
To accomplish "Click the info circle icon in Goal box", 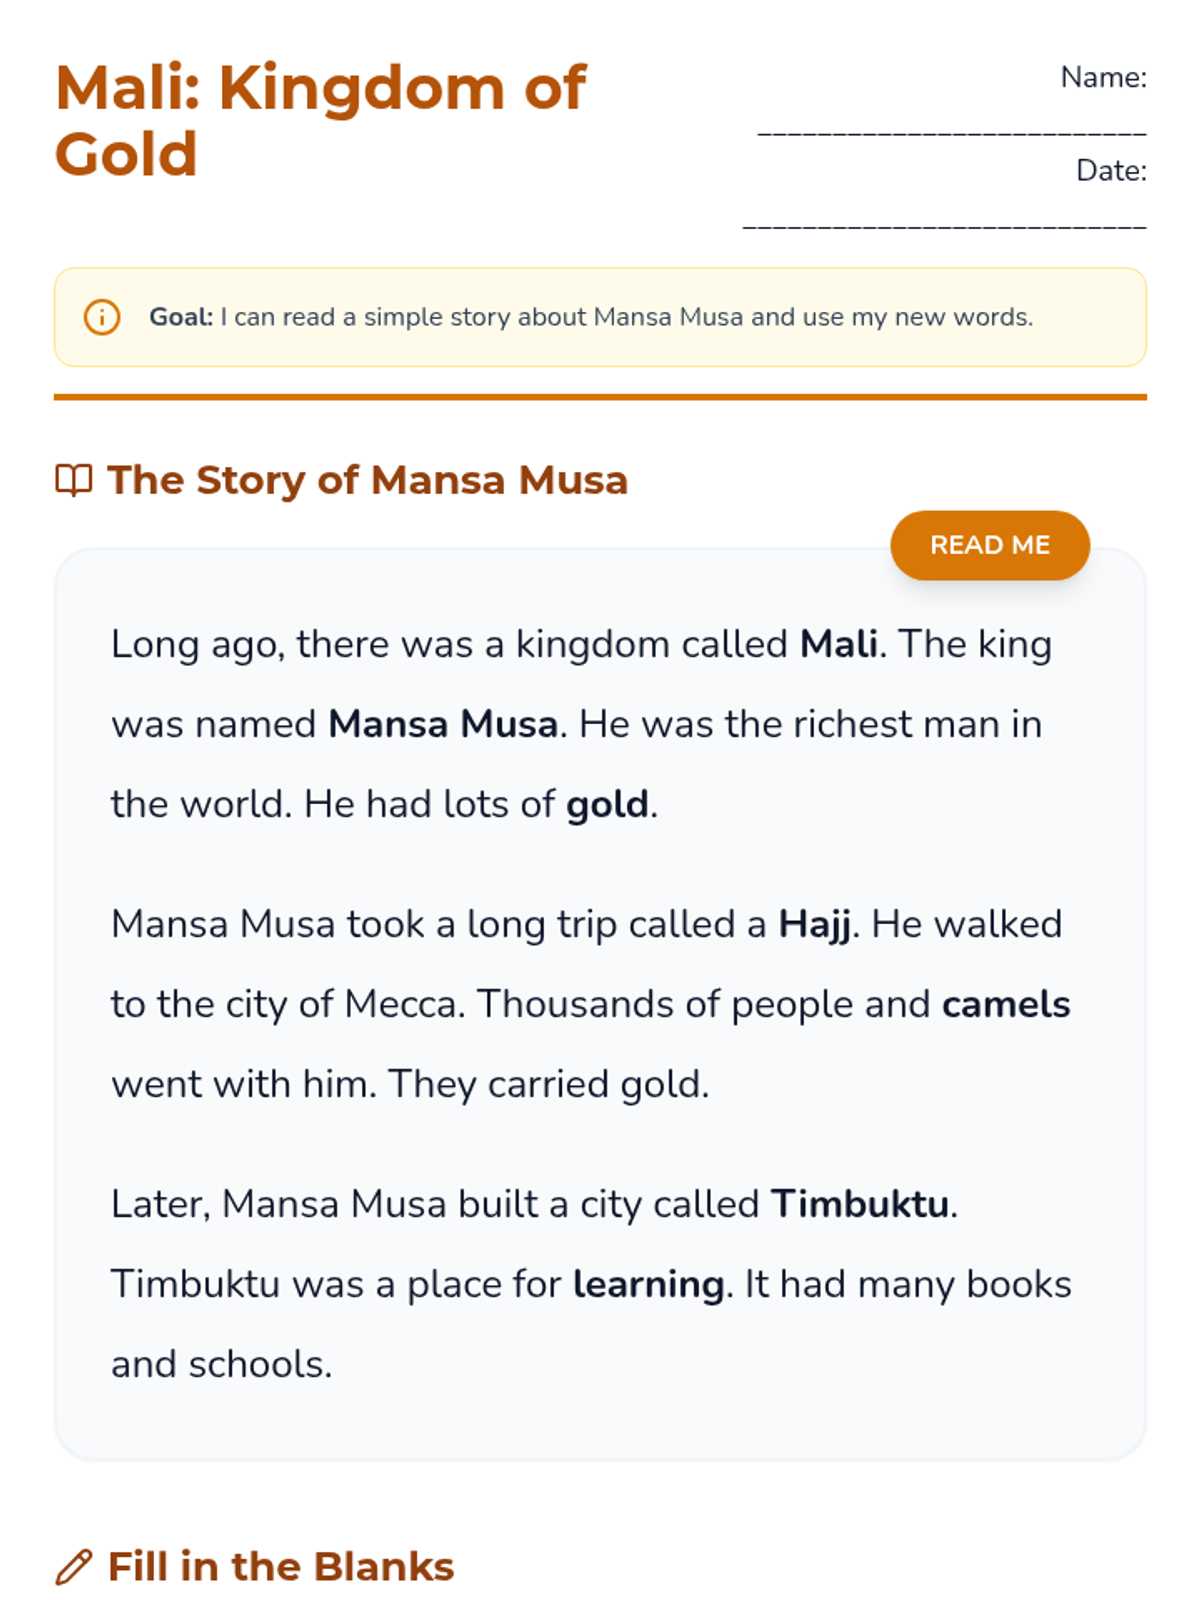I will [101, 317].
